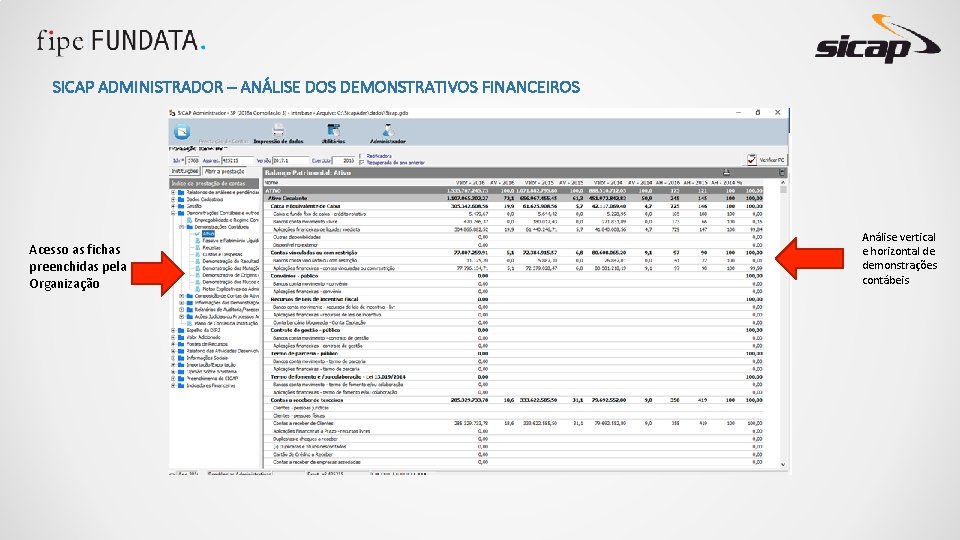
Task: Click the Indicadores Financeiros folder icon
Action: [x=181, y=386]
